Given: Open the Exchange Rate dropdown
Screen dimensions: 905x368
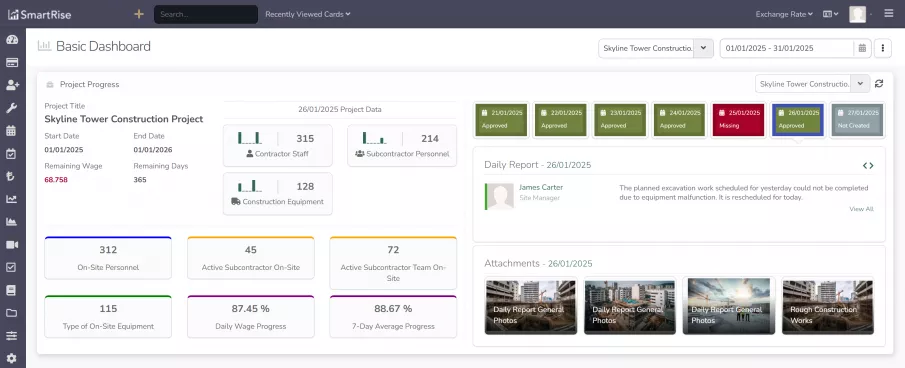Looking at the screenshot, I should pyautogui.click(x=784, y=14).
